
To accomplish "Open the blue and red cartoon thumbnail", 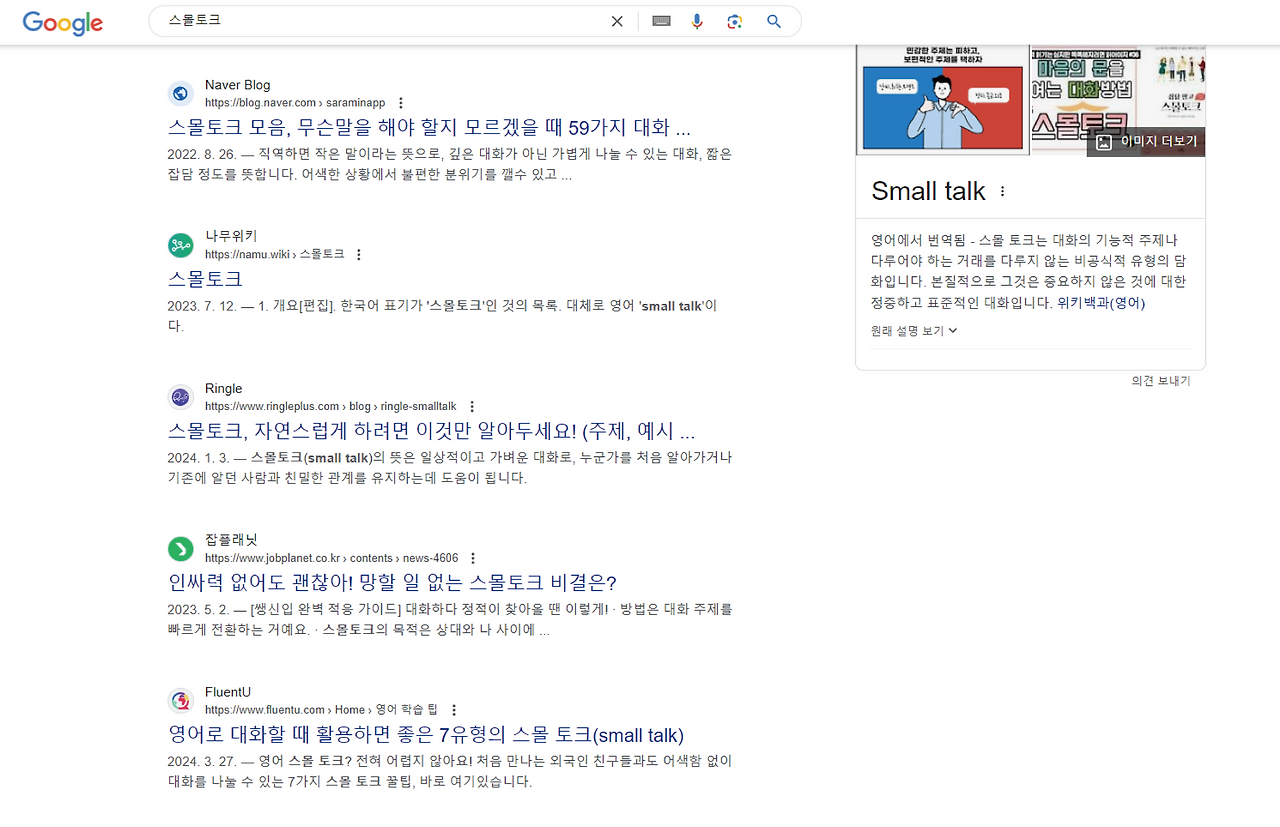I will tap(942, 100).
